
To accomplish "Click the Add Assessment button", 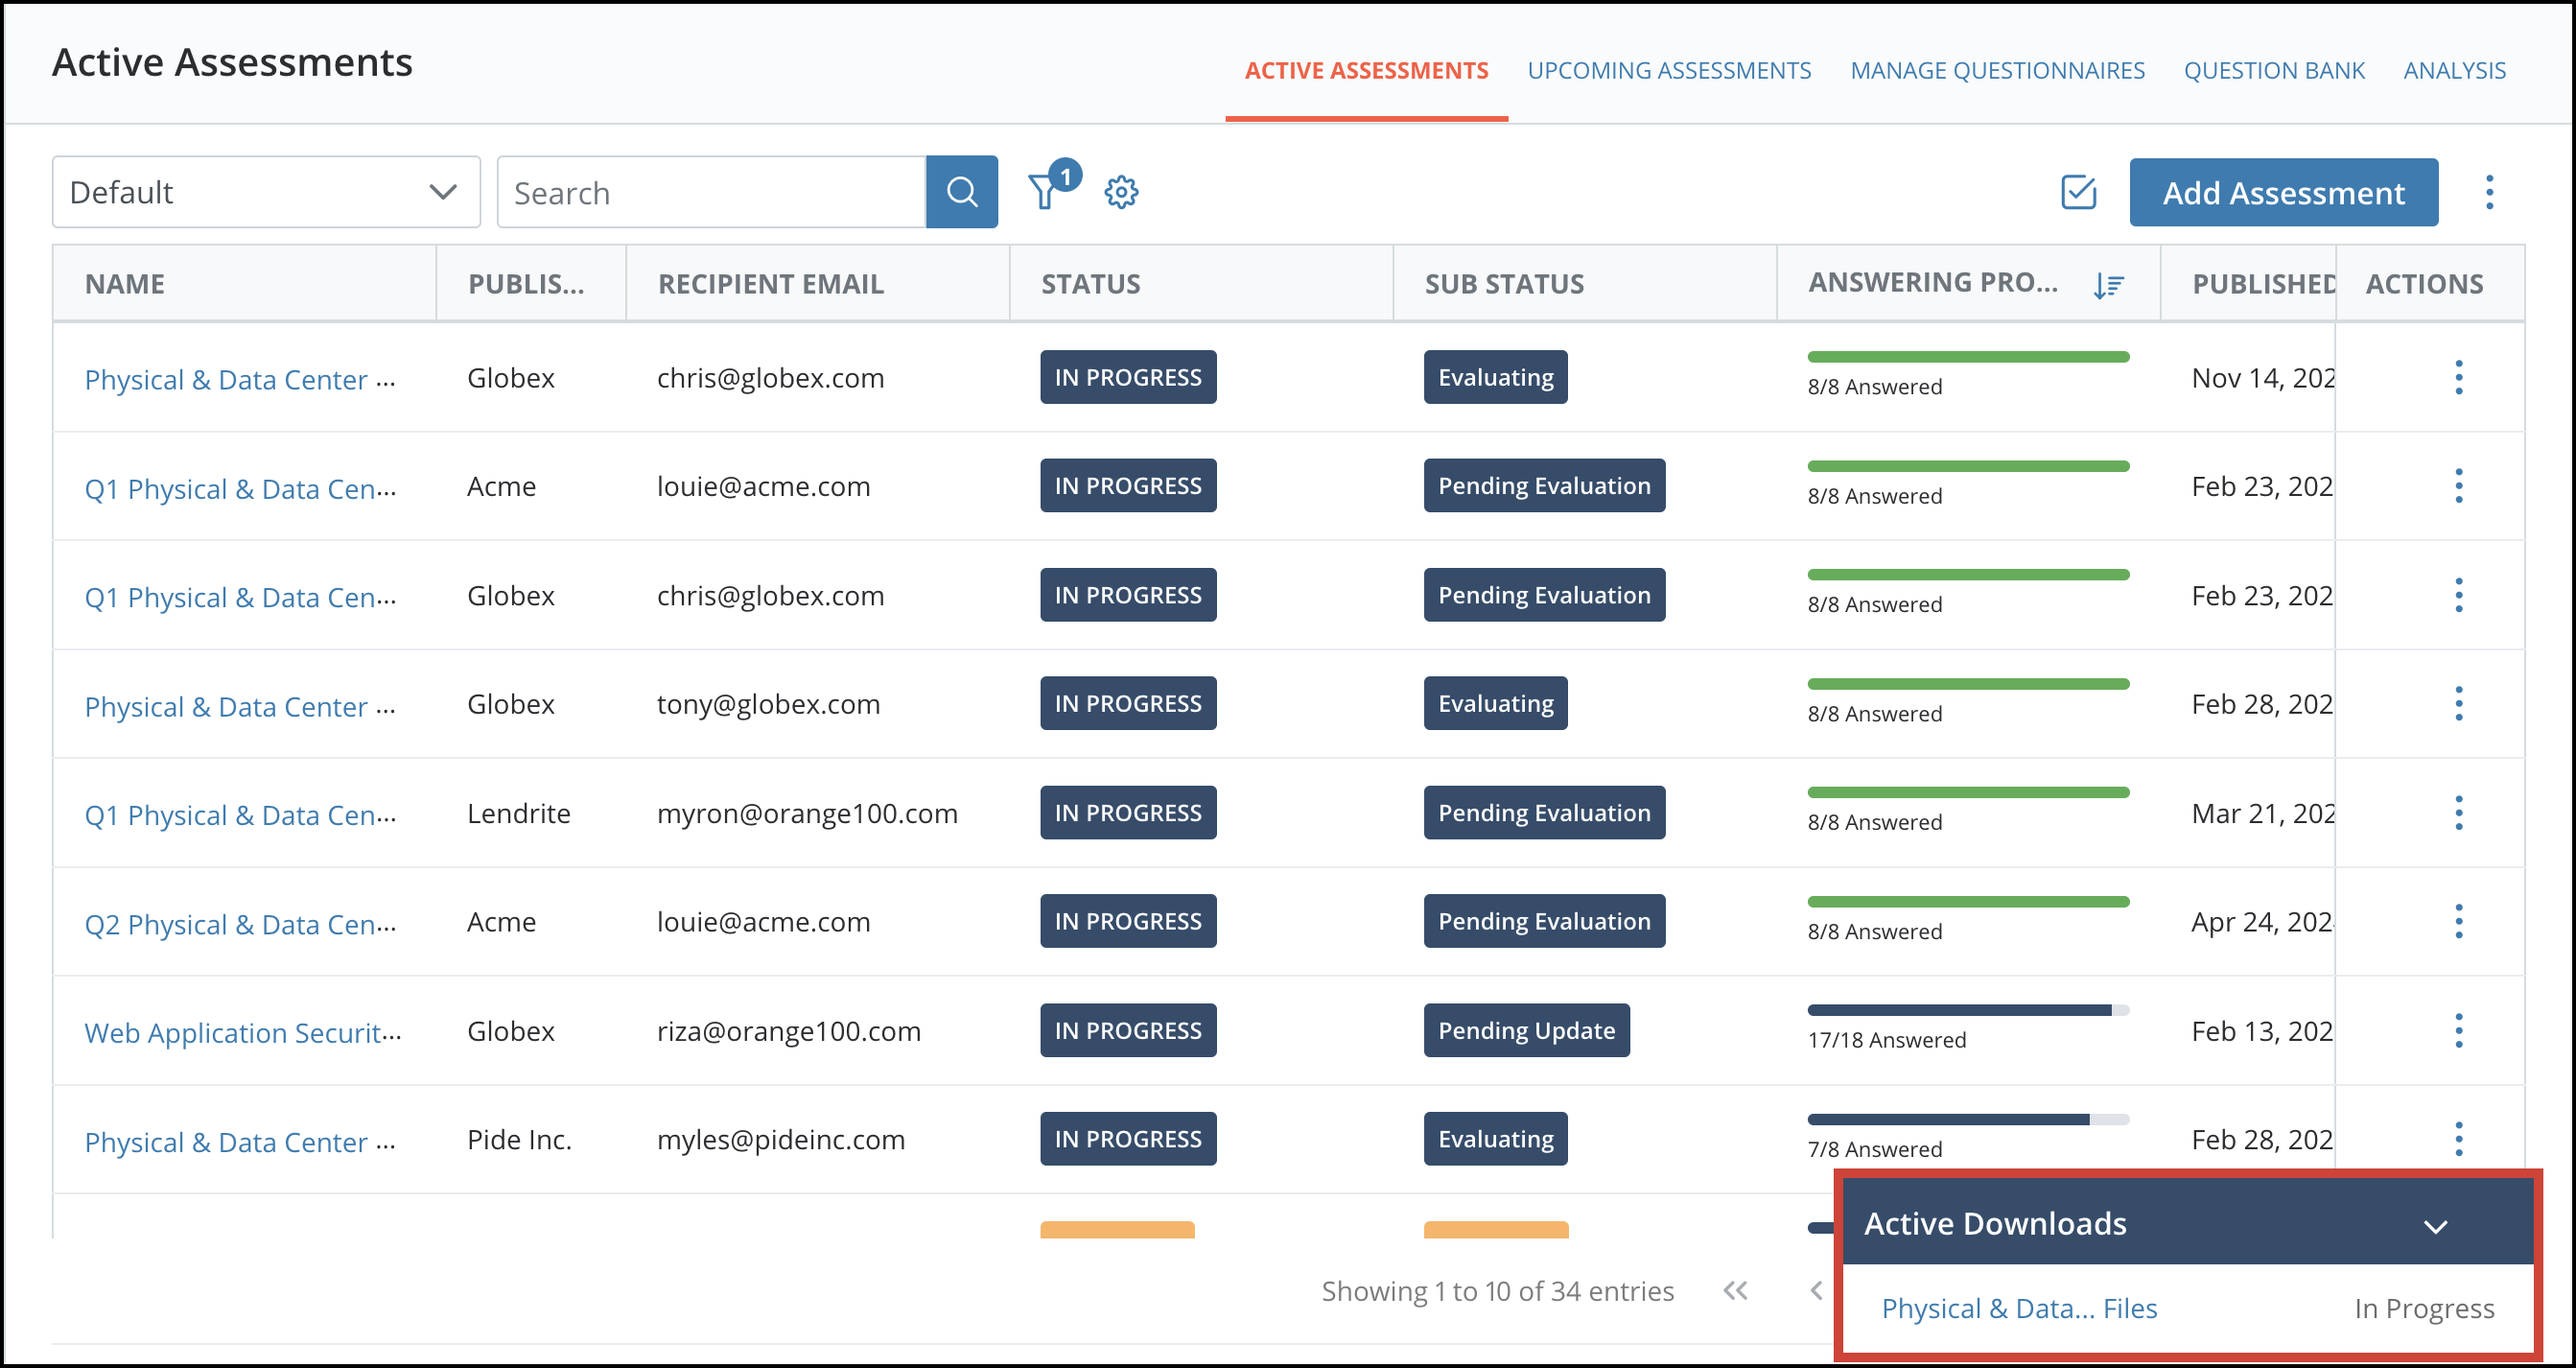I will click(x=2284, y=191).
